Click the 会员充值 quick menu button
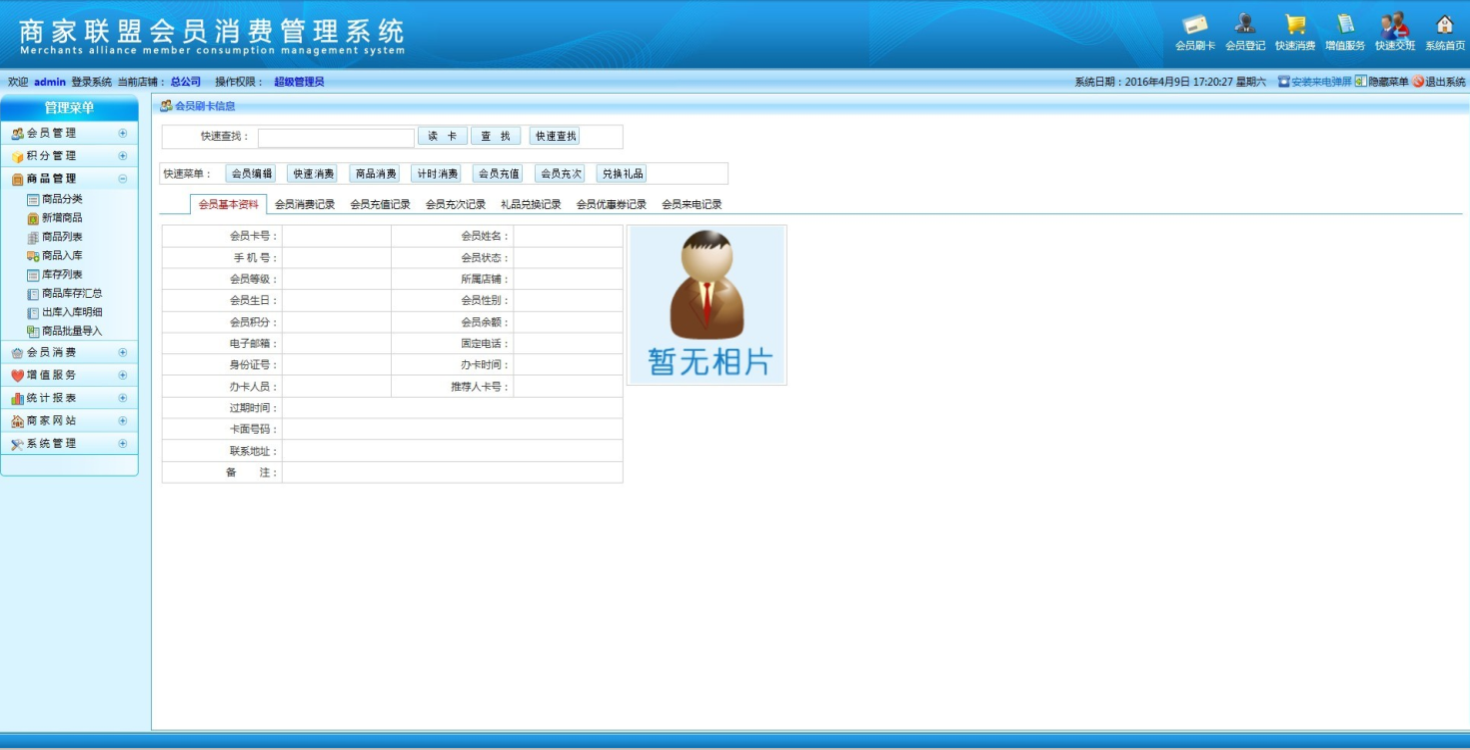This screenshot has height=750, width=1470. click(x=498, y=174)
